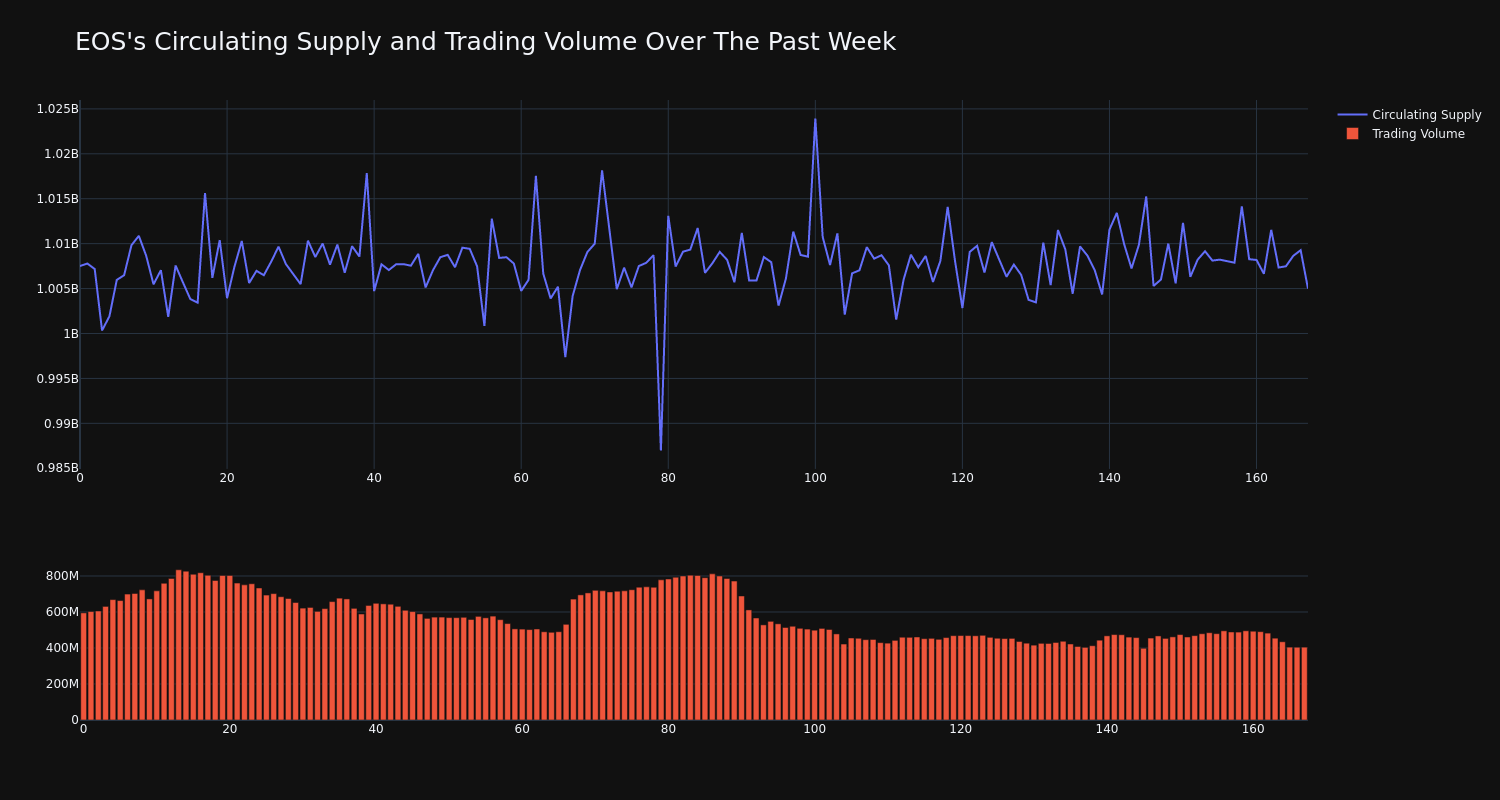Click the purple Circulating Supply line swatch
1500x800 pixels.
point(1352,115)
